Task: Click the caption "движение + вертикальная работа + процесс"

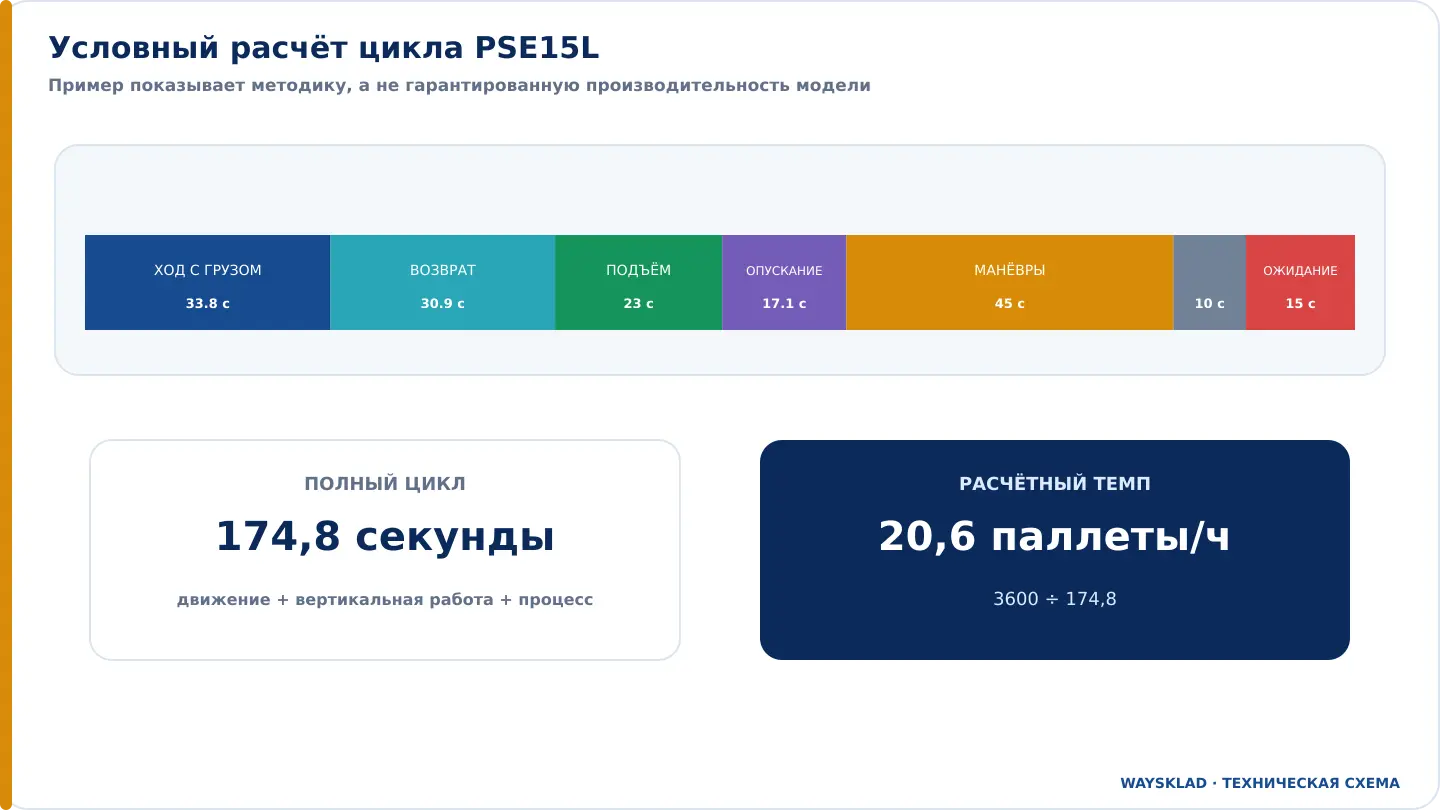Action: pyautogui.click(x=385, y=600)
